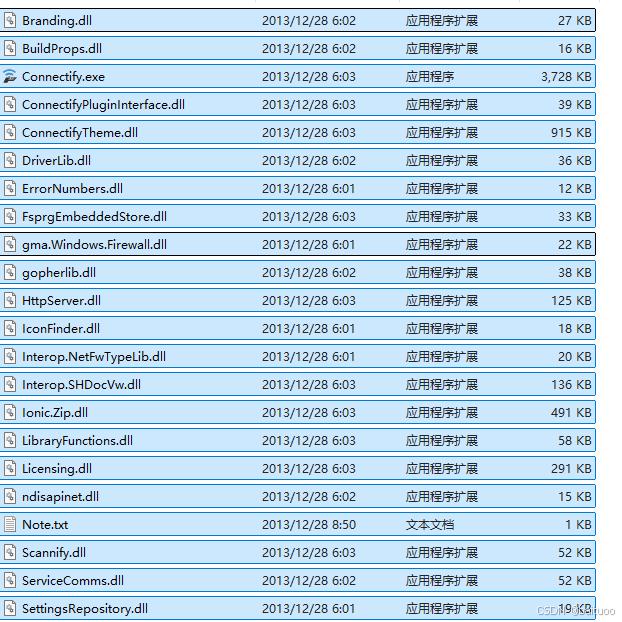Viewport: 622px width, 622px height.
Task: Select the file name Note.txt
Action: [45, 524]
